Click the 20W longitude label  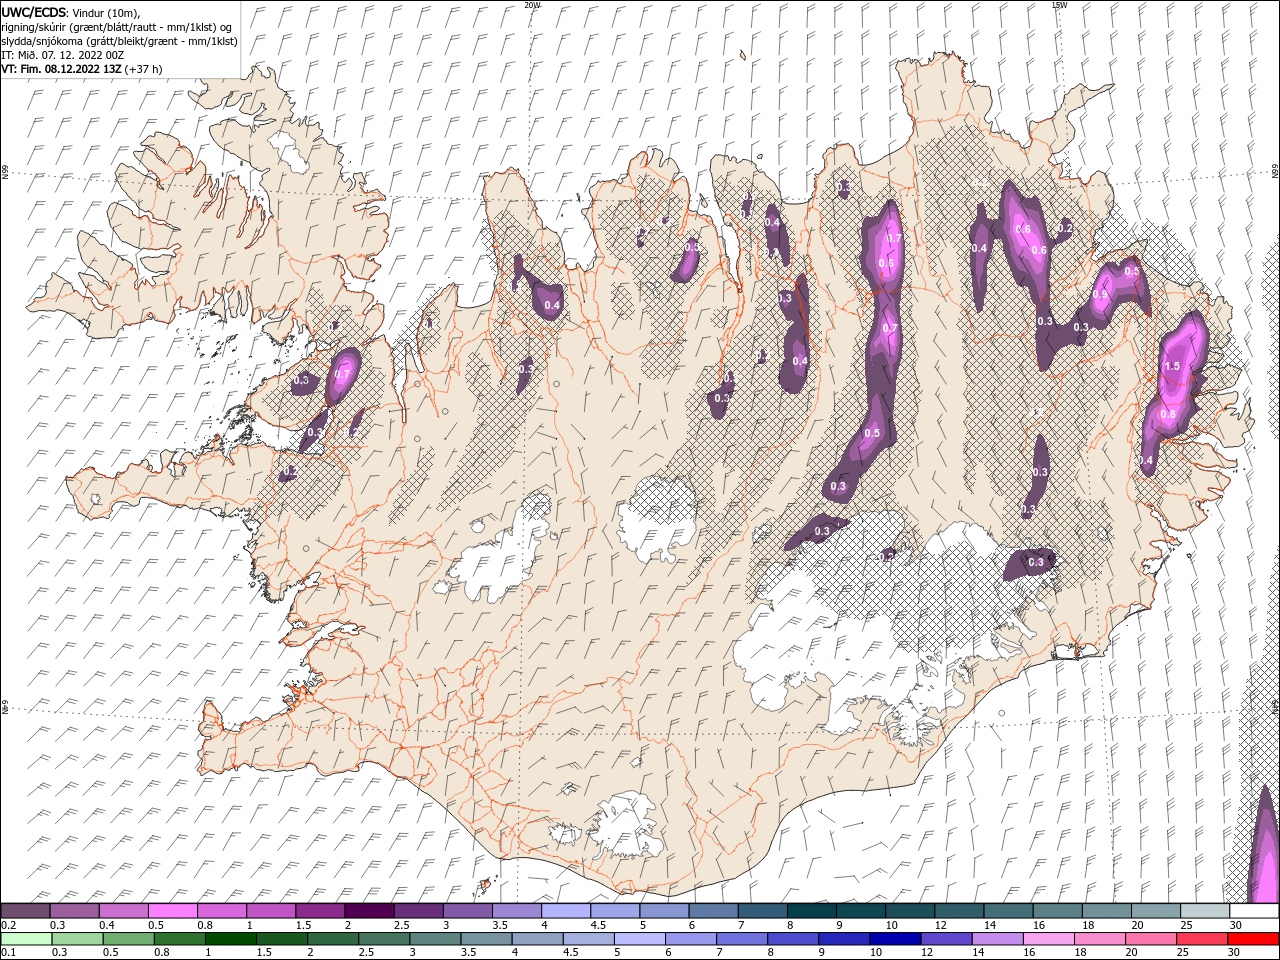pyautogui.click(x=532, y=5)
